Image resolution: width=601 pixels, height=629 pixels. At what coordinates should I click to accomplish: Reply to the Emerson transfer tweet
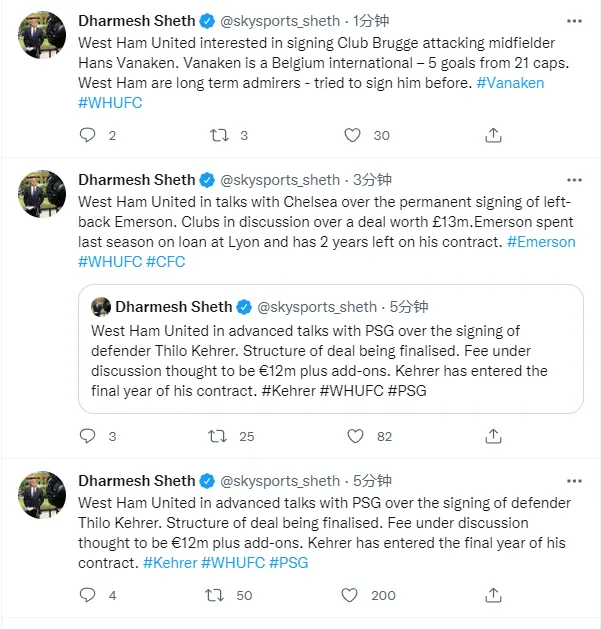tap(87, 436)
